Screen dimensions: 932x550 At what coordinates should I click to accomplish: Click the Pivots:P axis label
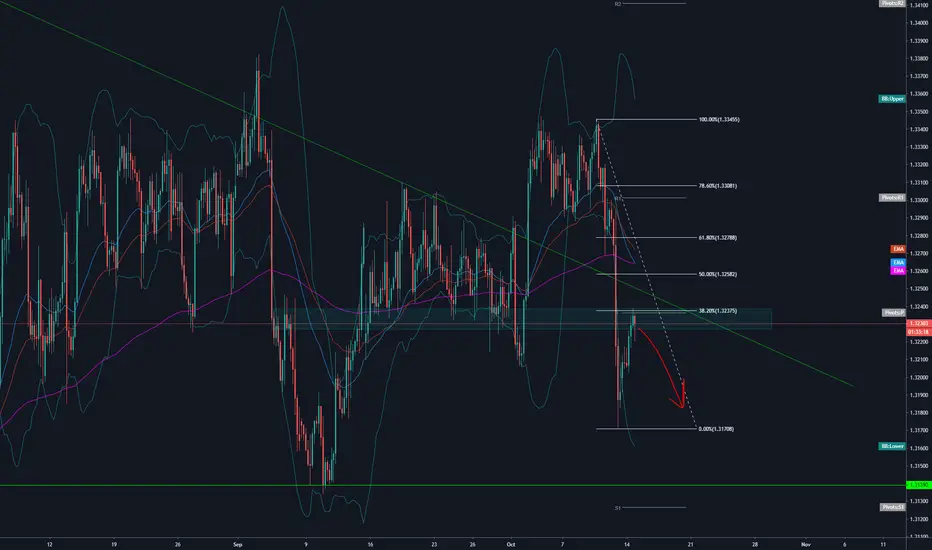pyautogui.click(x=894, y=313)
